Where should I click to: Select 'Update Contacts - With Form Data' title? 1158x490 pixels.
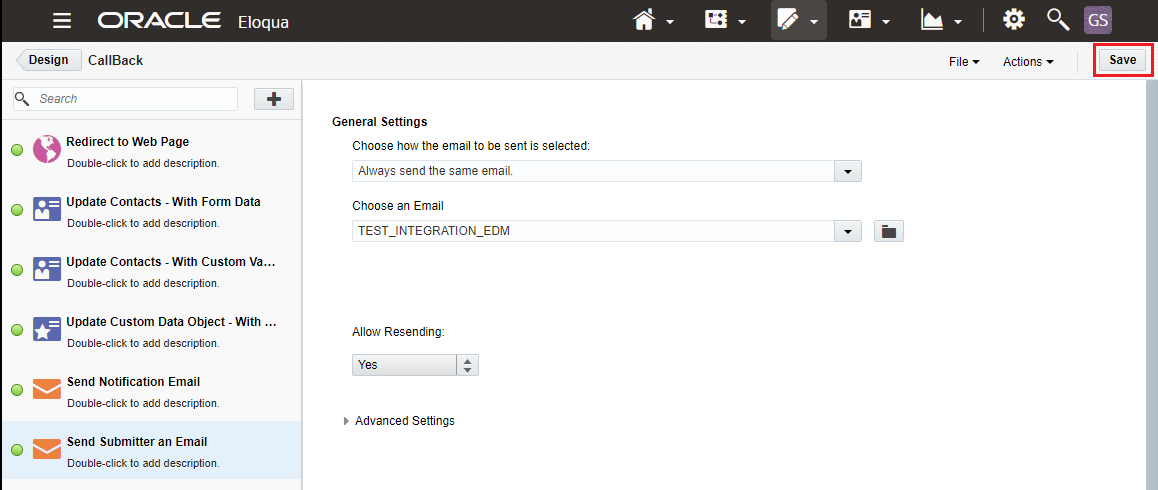click(x=163, y=201)
